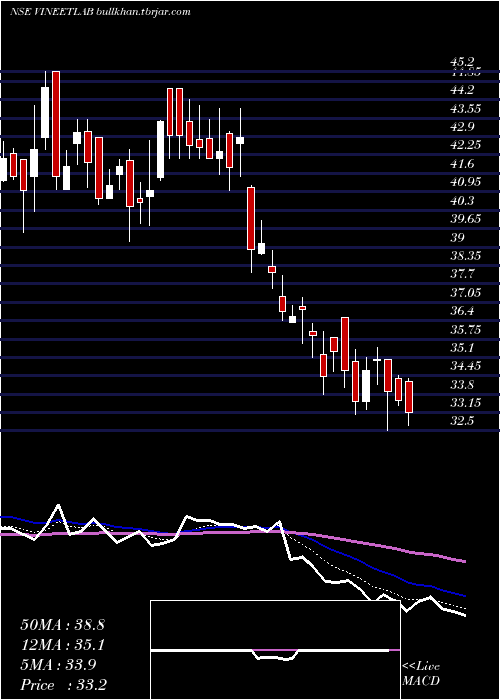Click the 34.45 price axis label
Viewport: 500px width, 700px height.
click(x=465, y=367)
